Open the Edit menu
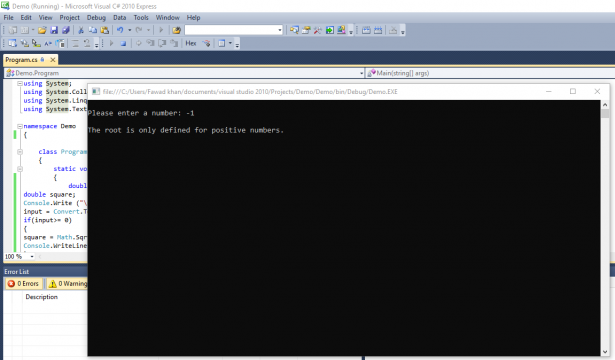 coord(26,18)
